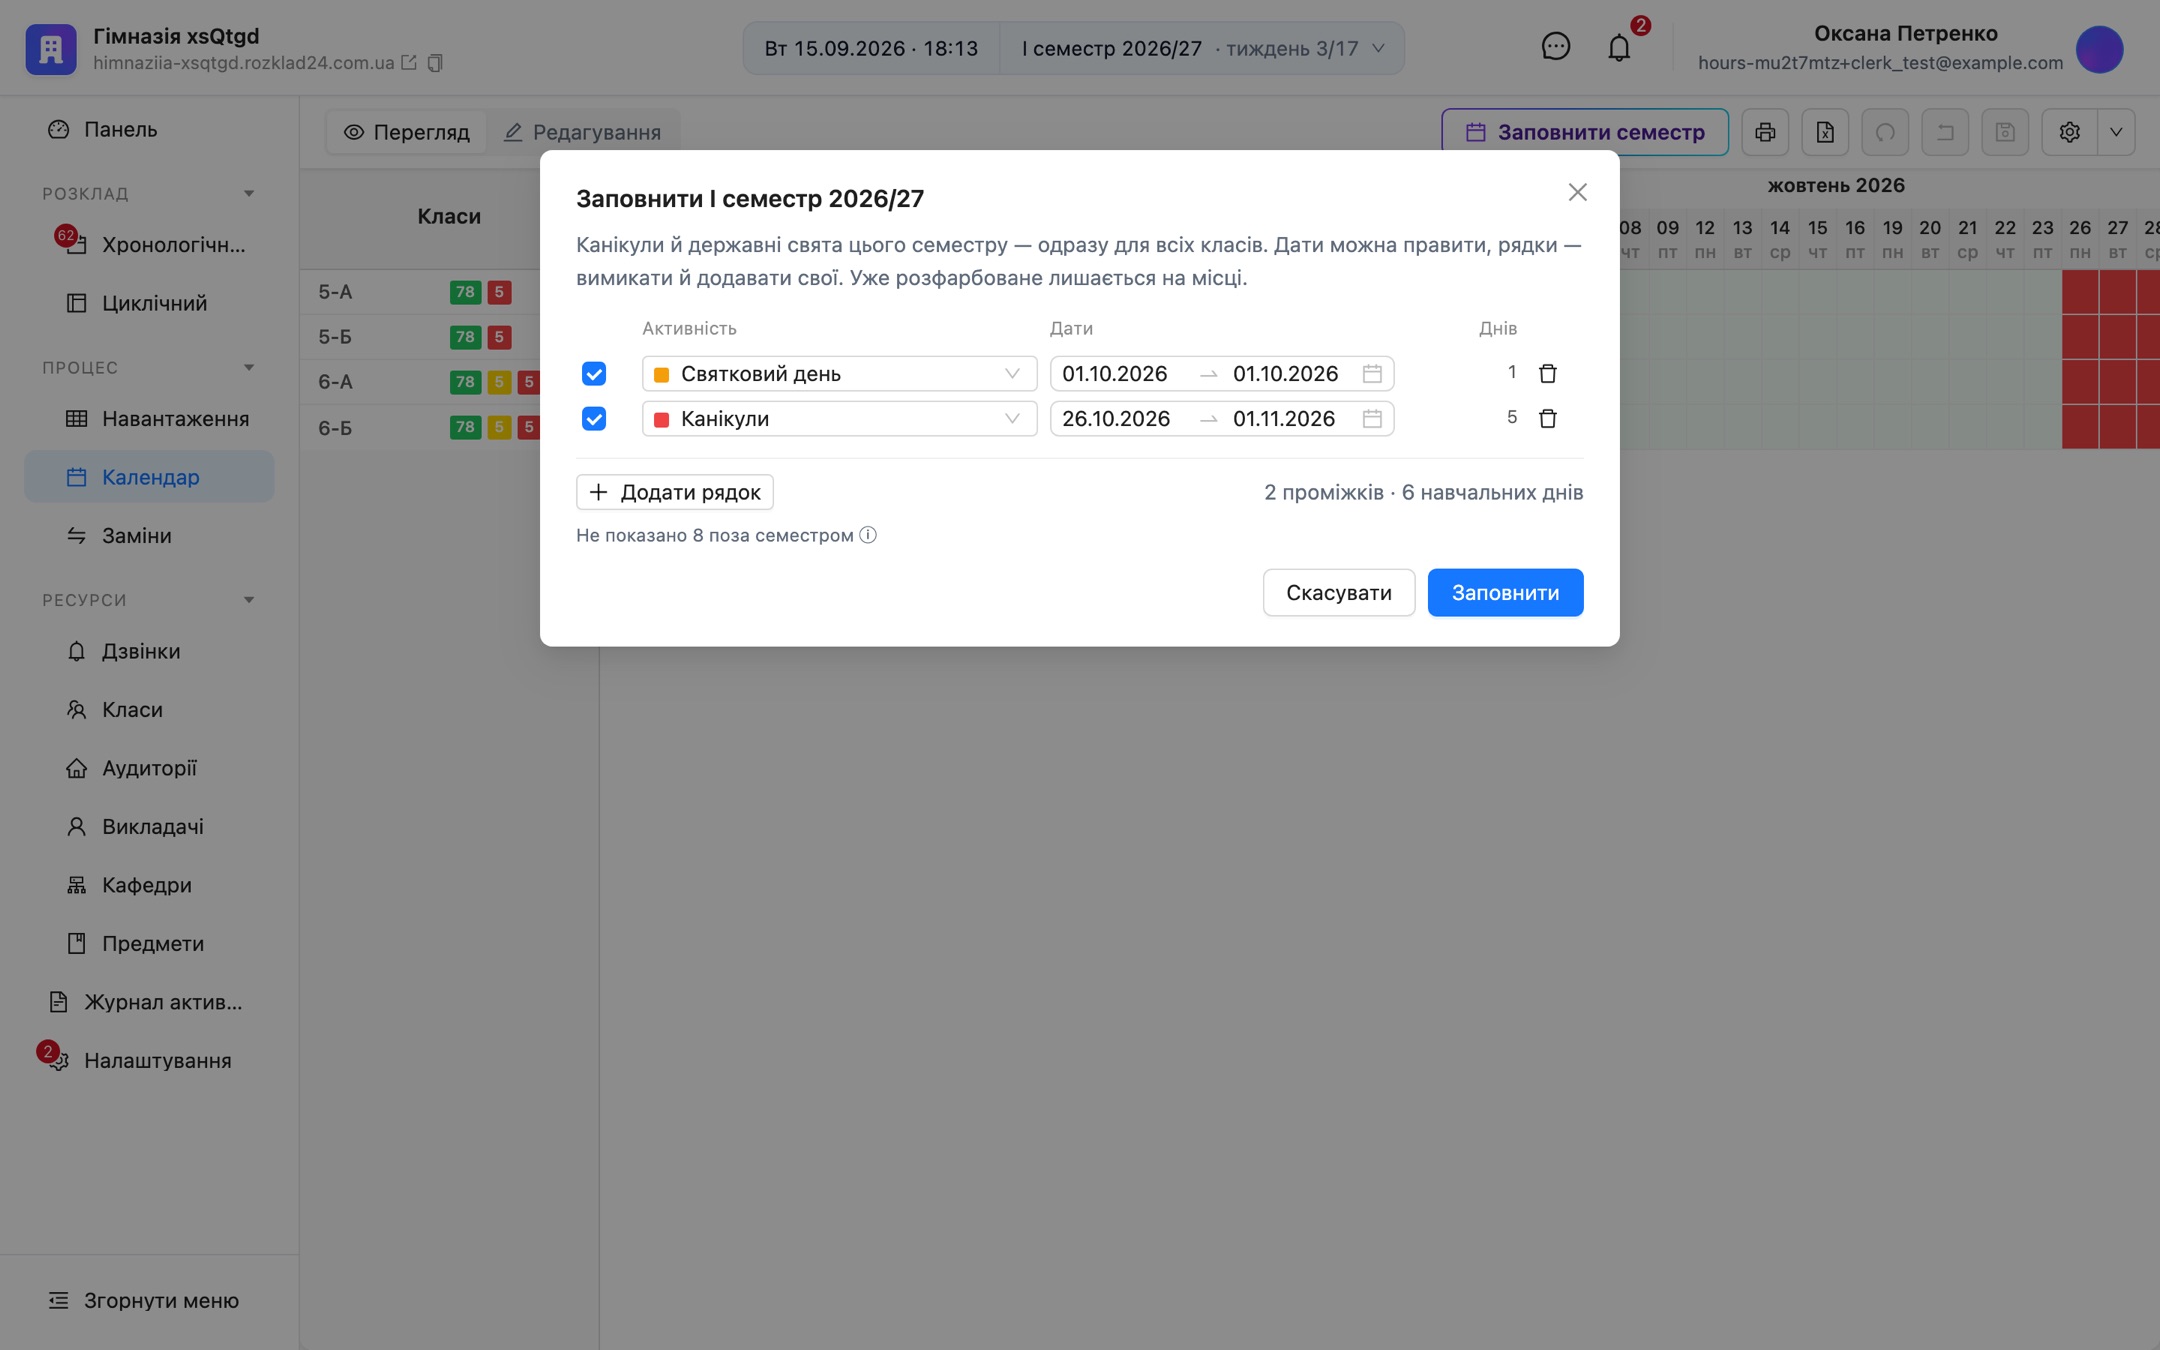Expand the semester week selector dropdown
The image size is (2160, 1350).
[1202, 48]
